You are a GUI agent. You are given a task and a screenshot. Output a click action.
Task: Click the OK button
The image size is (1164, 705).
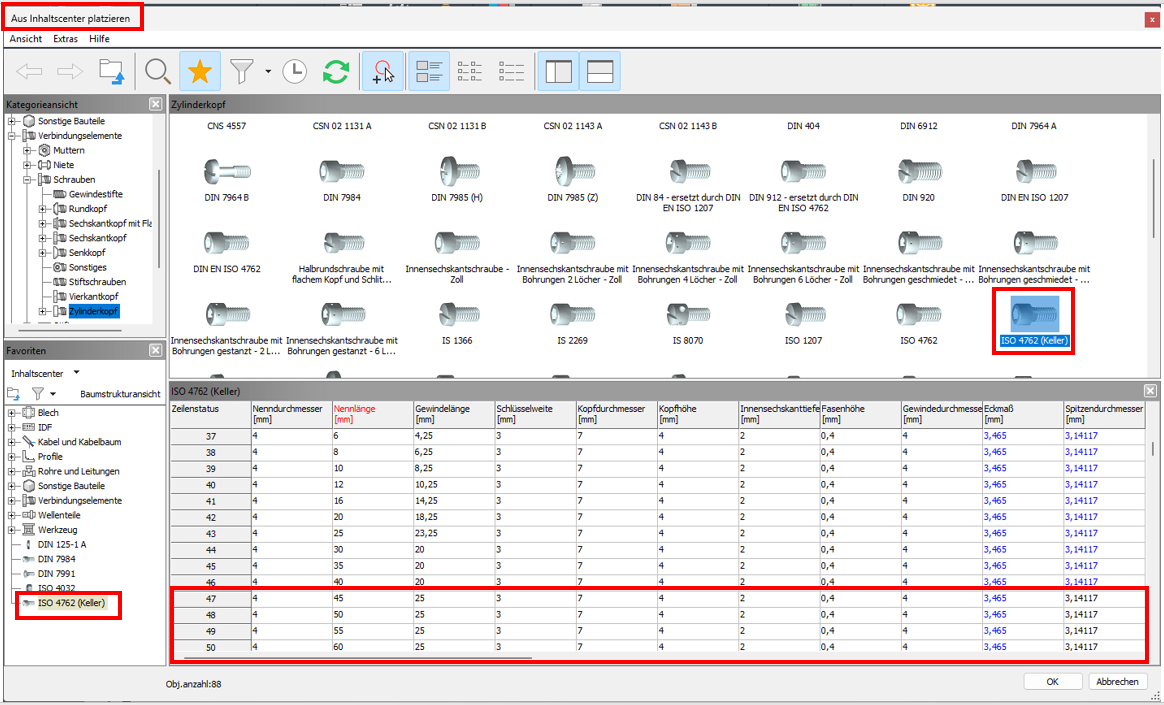[x=1052, y=681]
